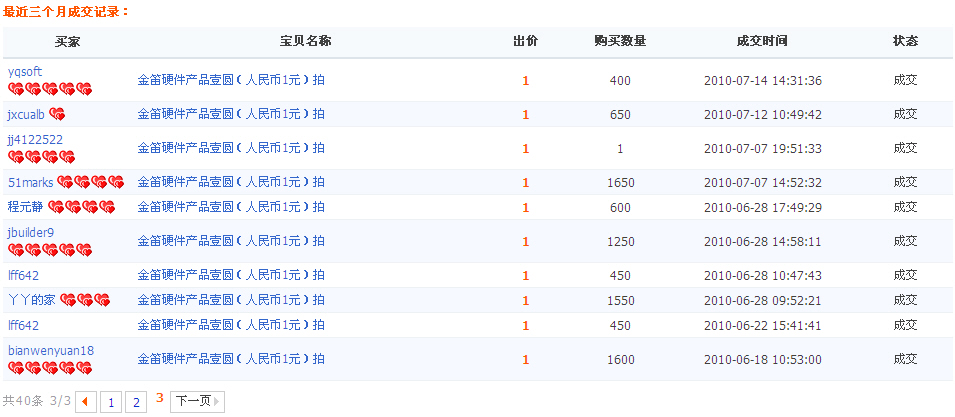
Task: Click the 买家 column header
Action: pos(68,41)
